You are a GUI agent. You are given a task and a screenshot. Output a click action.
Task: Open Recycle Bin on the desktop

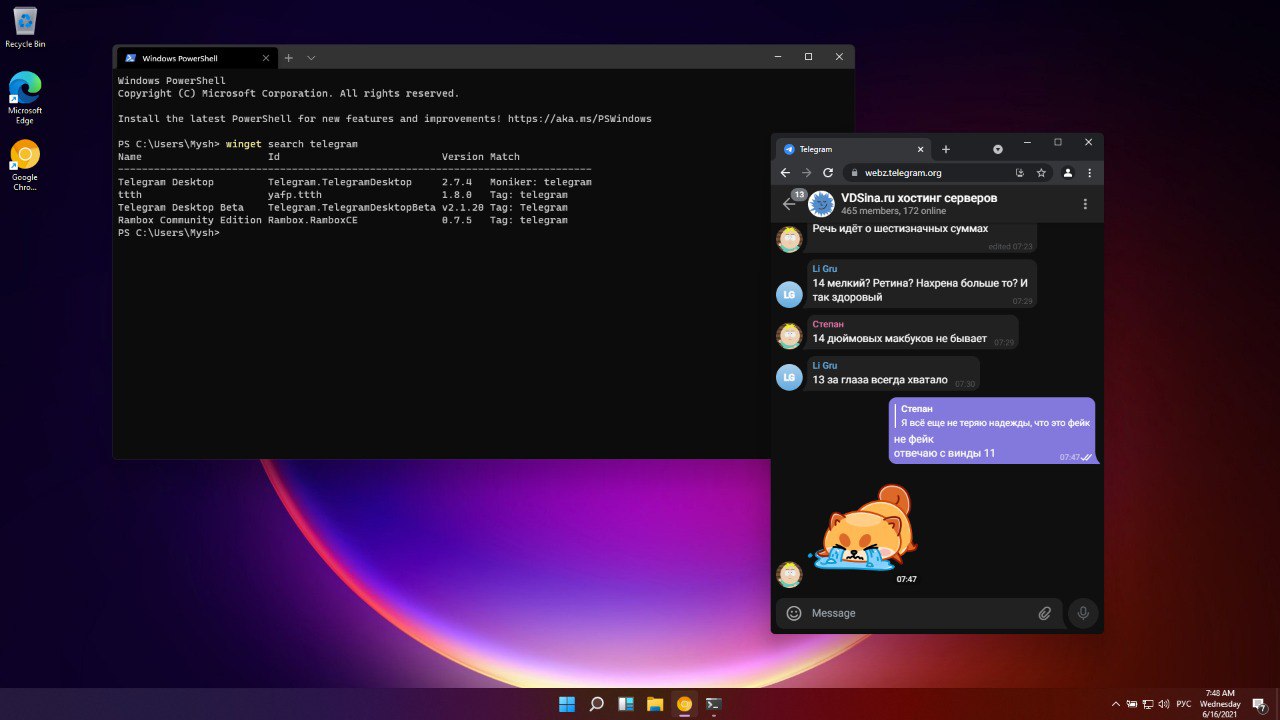25,27
